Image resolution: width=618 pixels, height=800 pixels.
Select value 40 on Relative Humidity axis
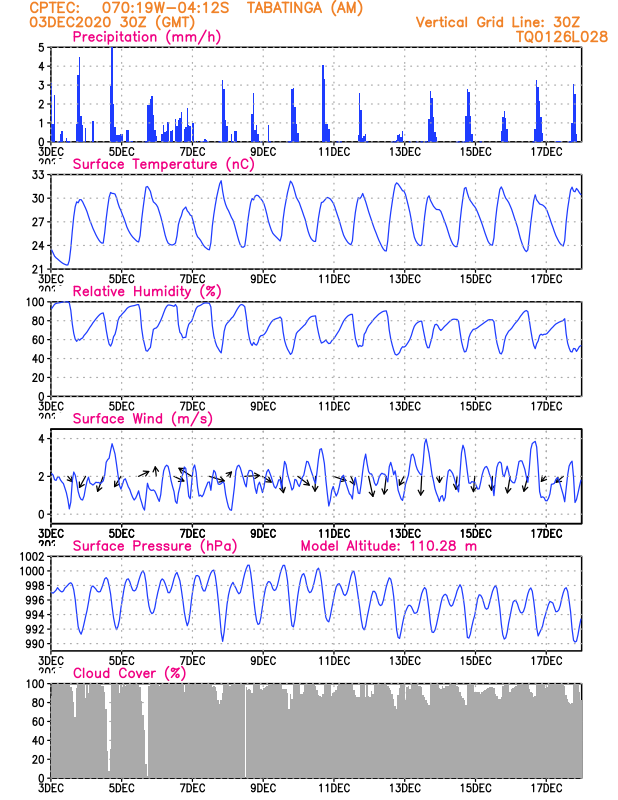click(38, 359)
